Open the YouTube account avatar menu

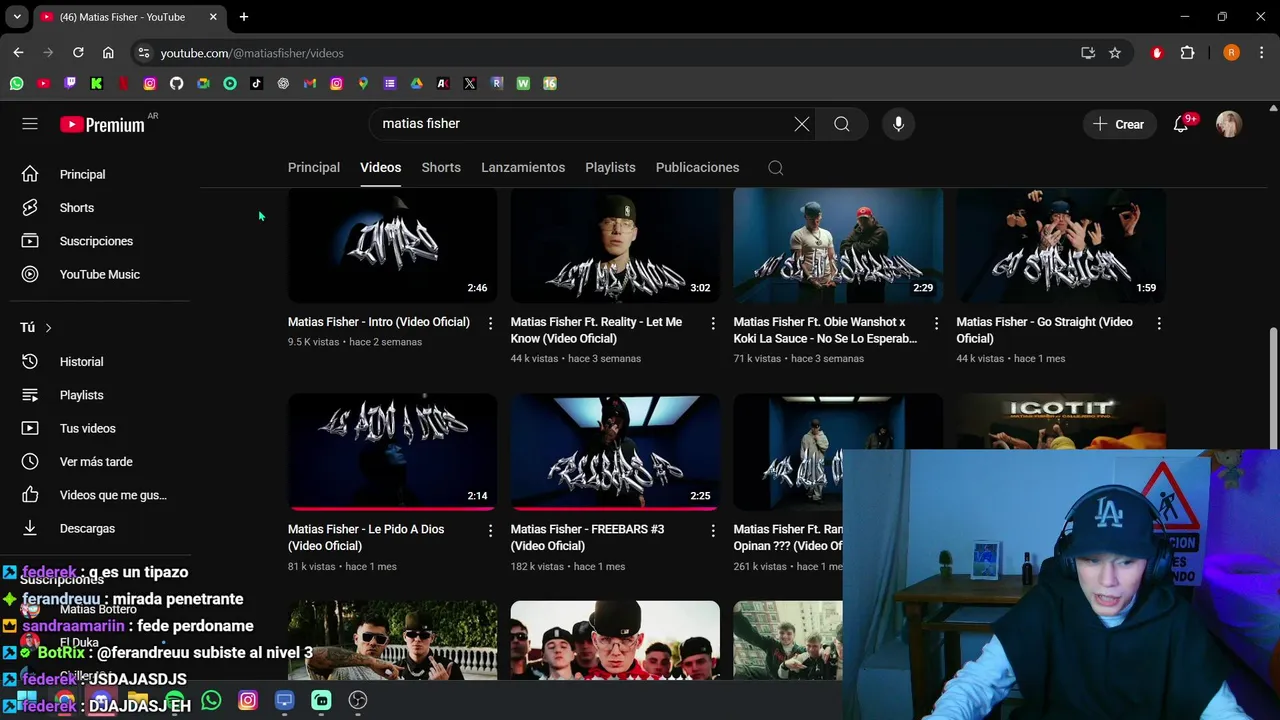(1229, 124)
